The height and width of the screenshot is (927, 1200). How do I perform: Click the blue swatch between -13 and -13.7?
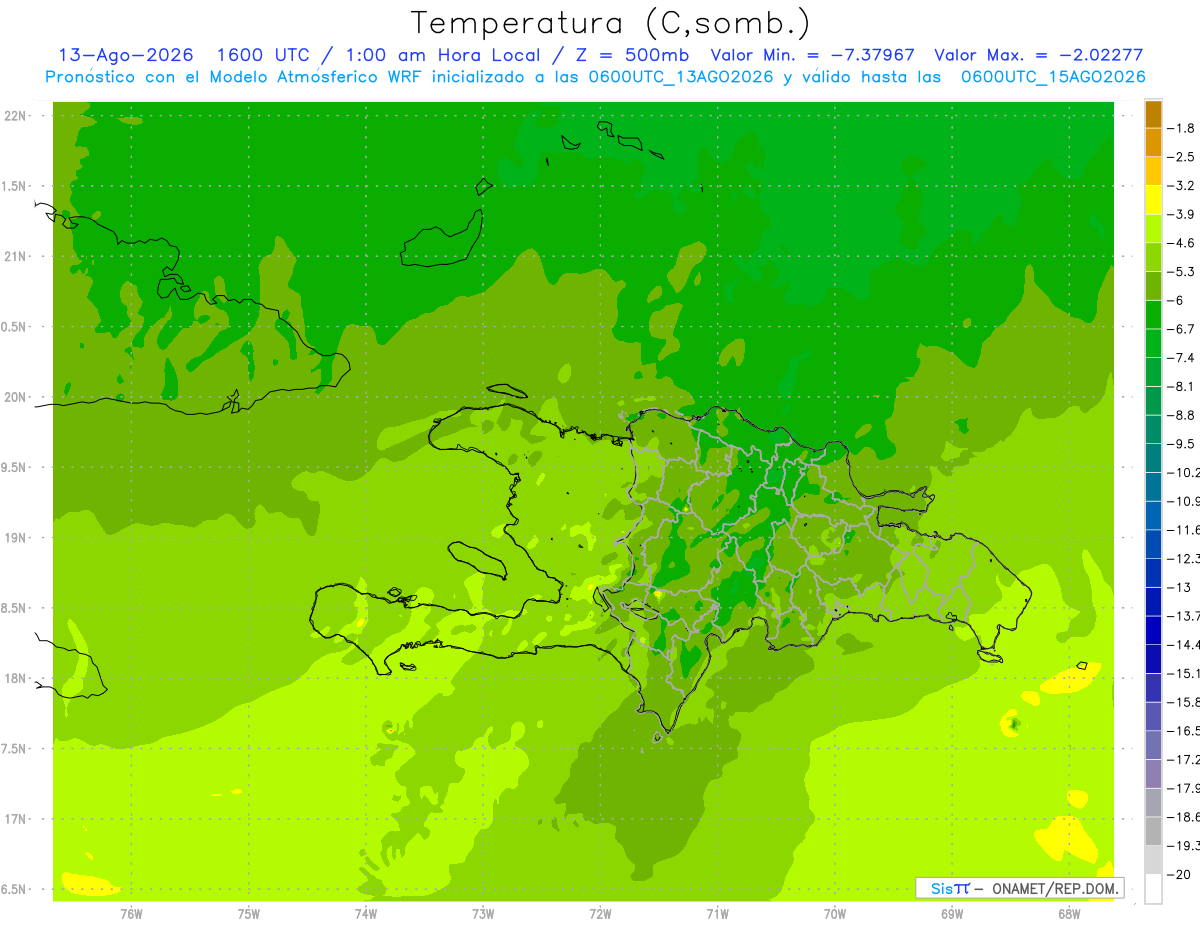[1153, 601]
